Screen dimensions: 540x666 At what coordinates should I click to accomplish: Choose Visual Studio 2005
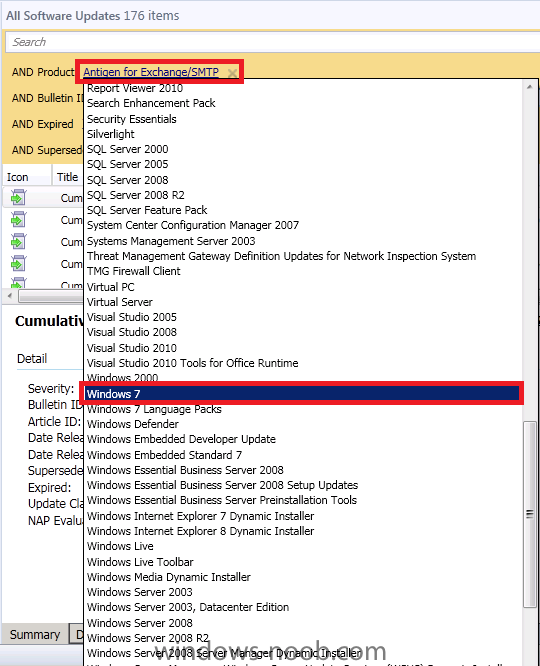point(132,317)
